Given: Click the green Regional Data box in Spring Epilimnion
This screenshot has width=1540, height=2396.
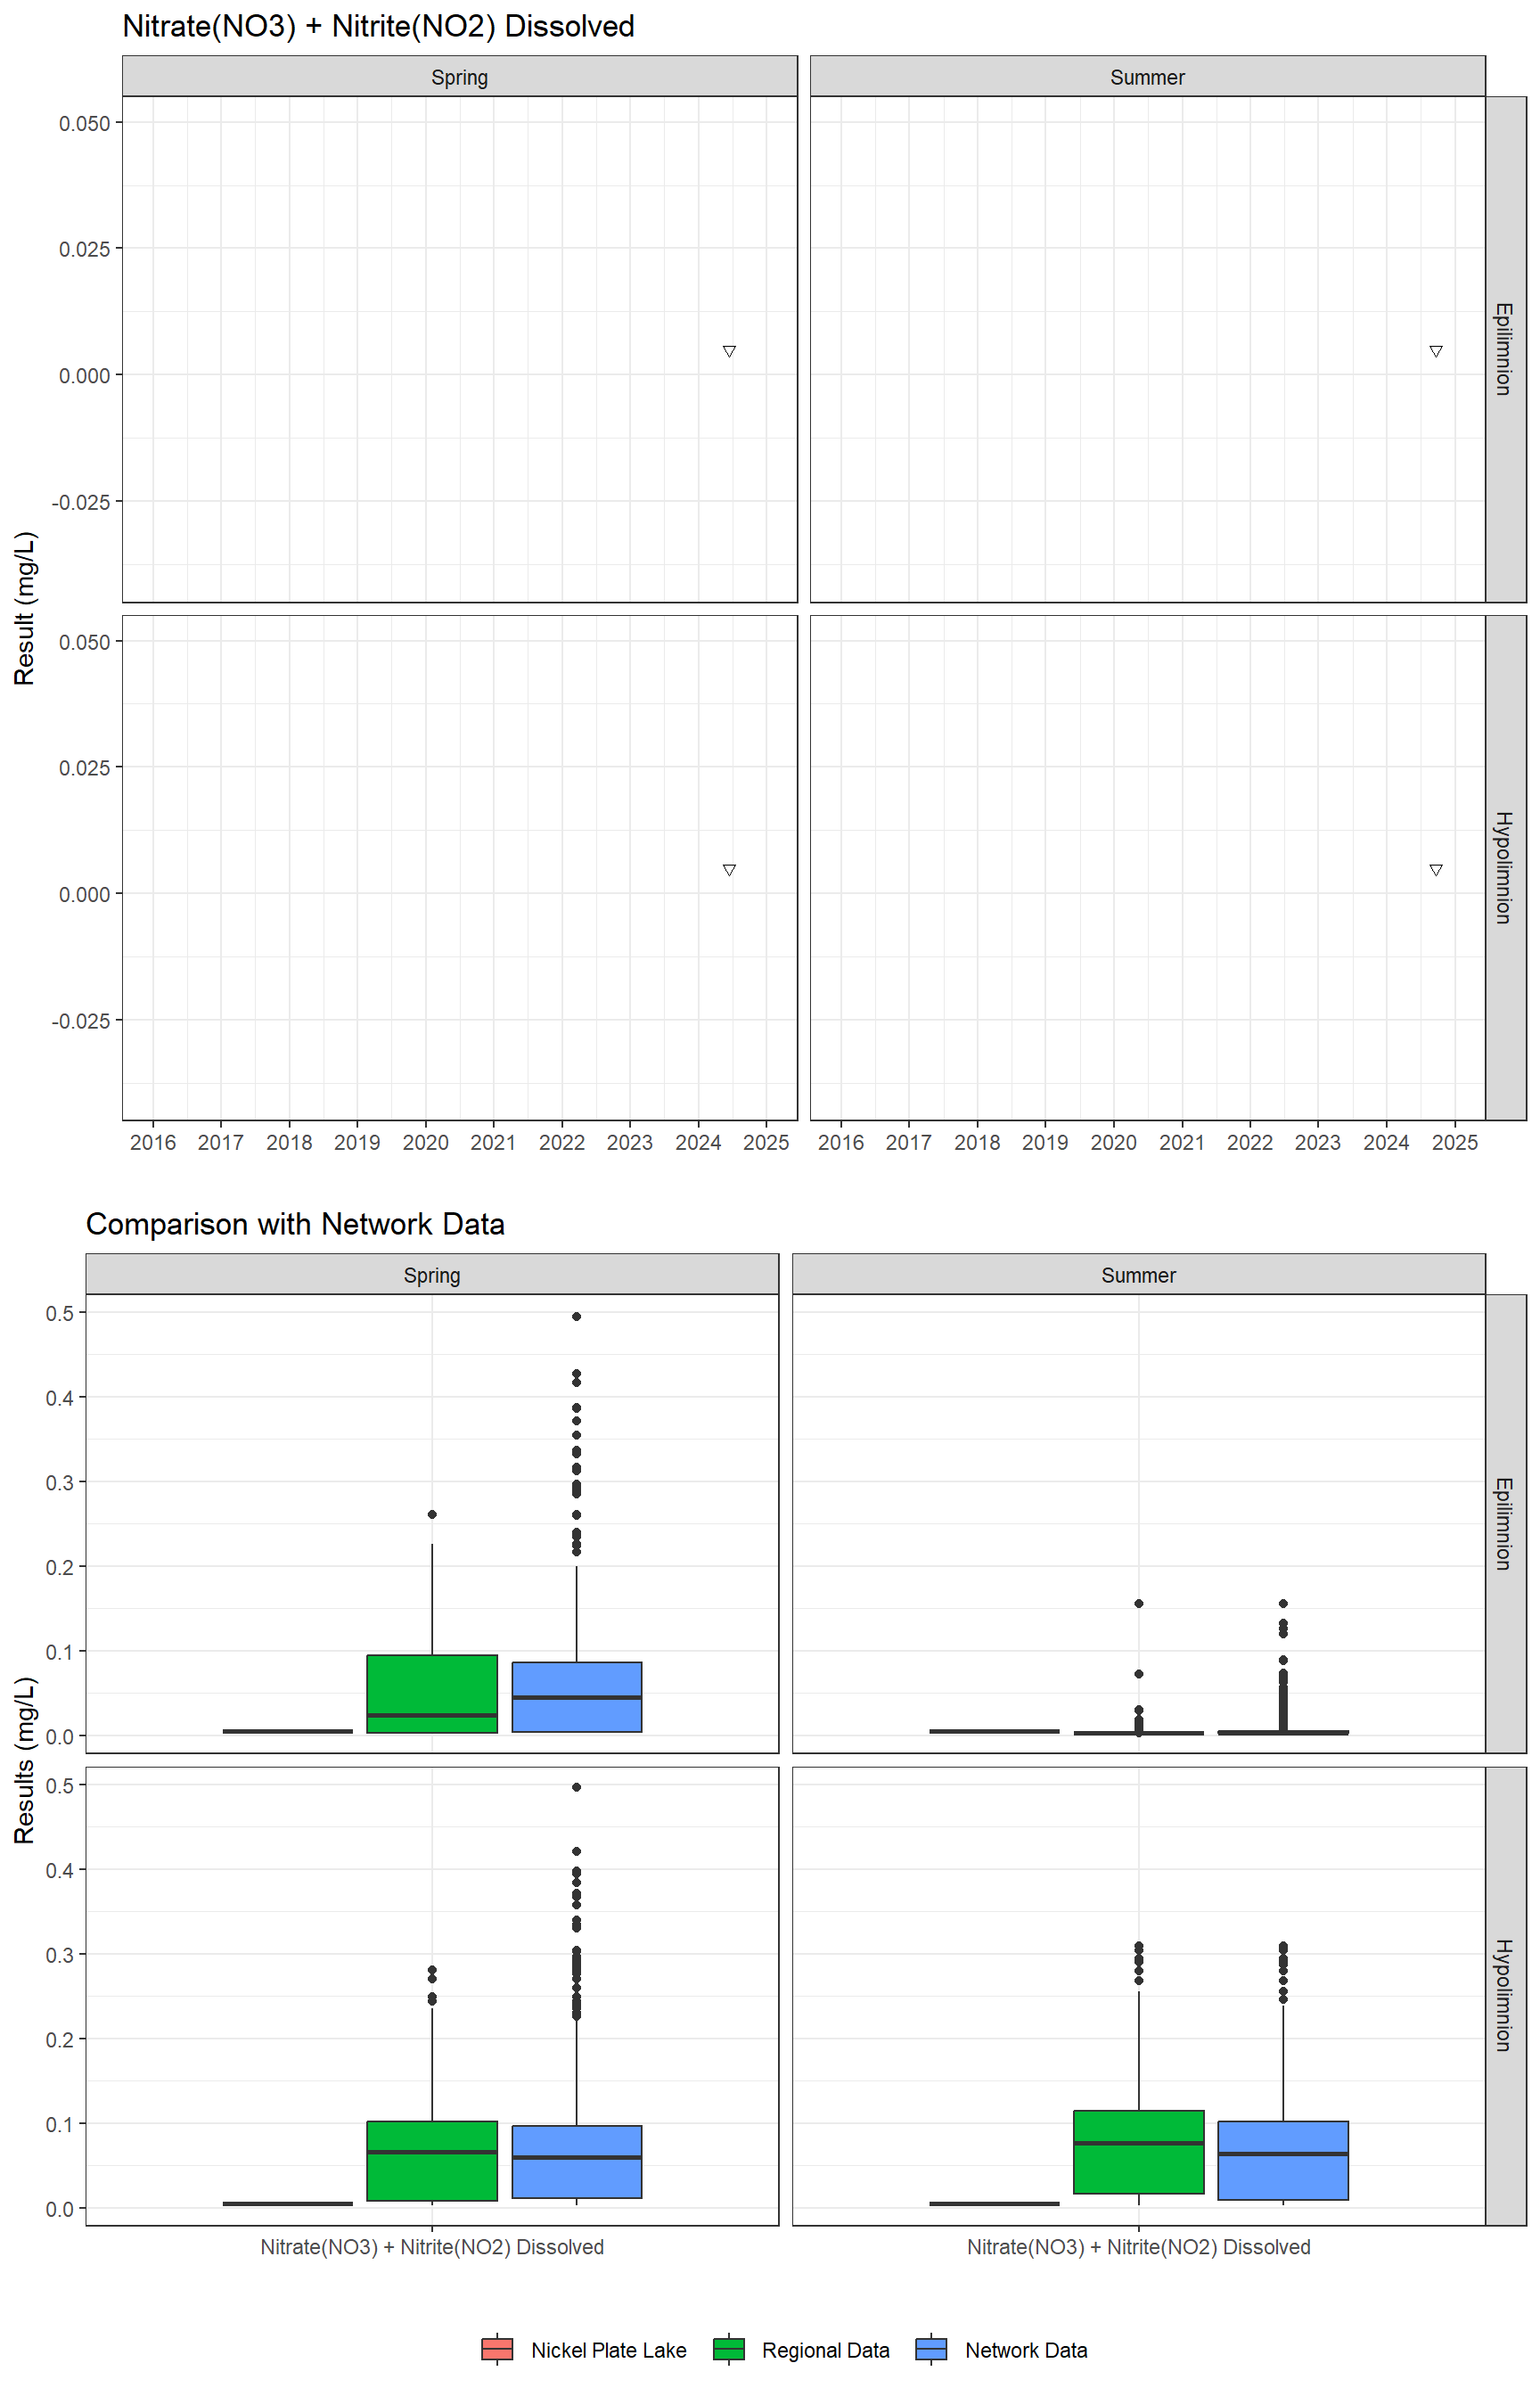Looking at the screenshot, I should 432,1693.
